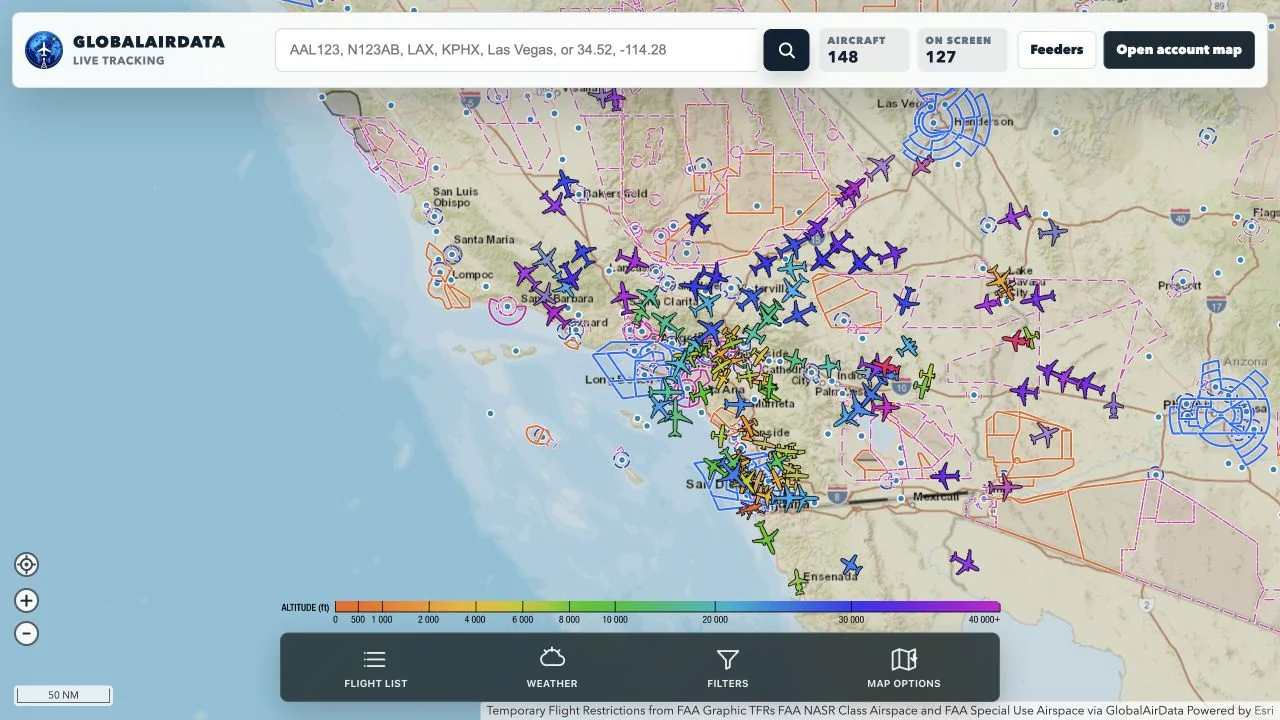
Task: Click the Mexicali map label
Action: tap(936, 497)
